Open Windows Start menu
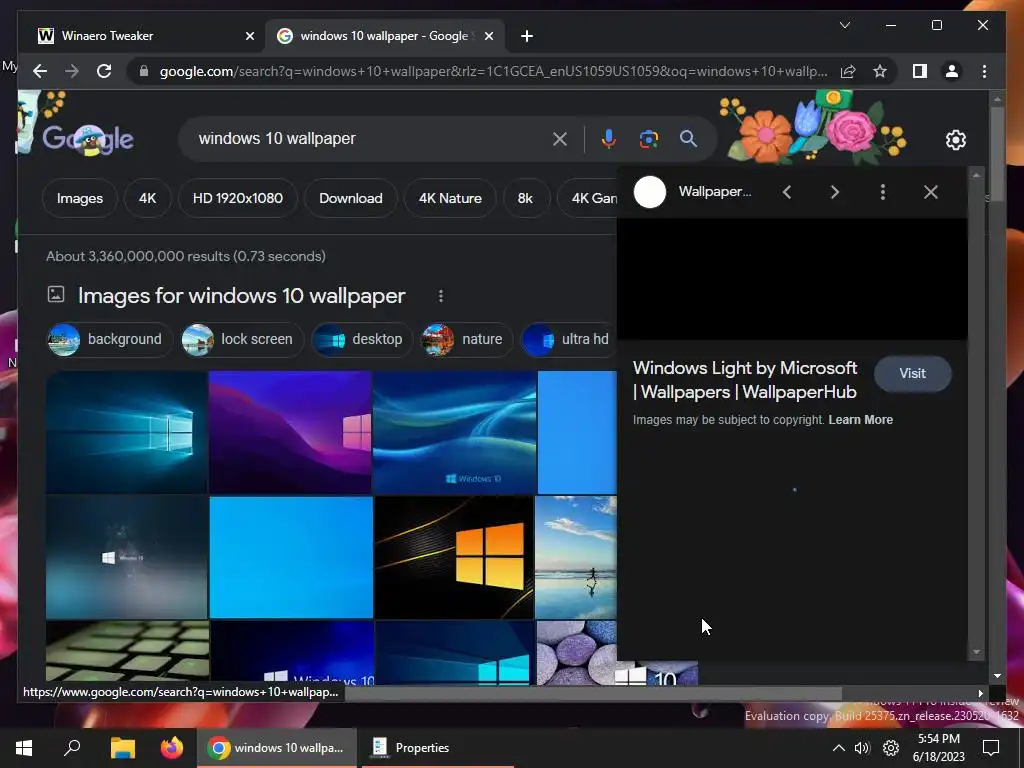This screenshot has height=768, width=1024. coord(24,748)
